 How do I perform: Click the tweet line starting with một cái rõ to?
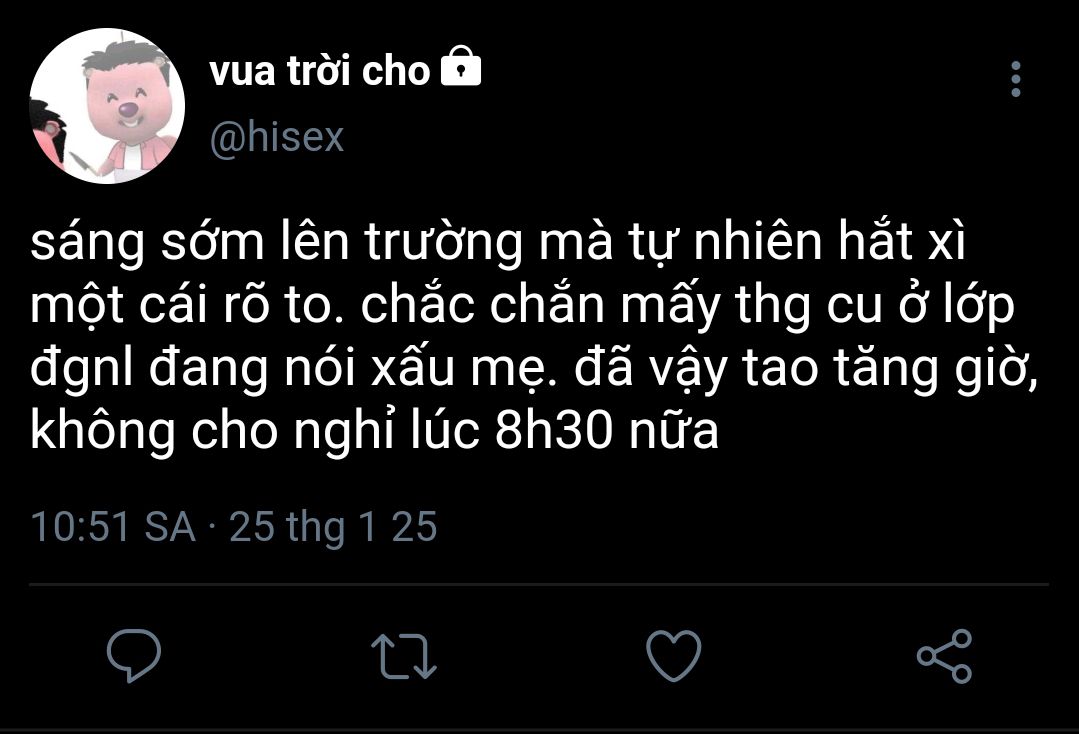(x=523, y=305)
